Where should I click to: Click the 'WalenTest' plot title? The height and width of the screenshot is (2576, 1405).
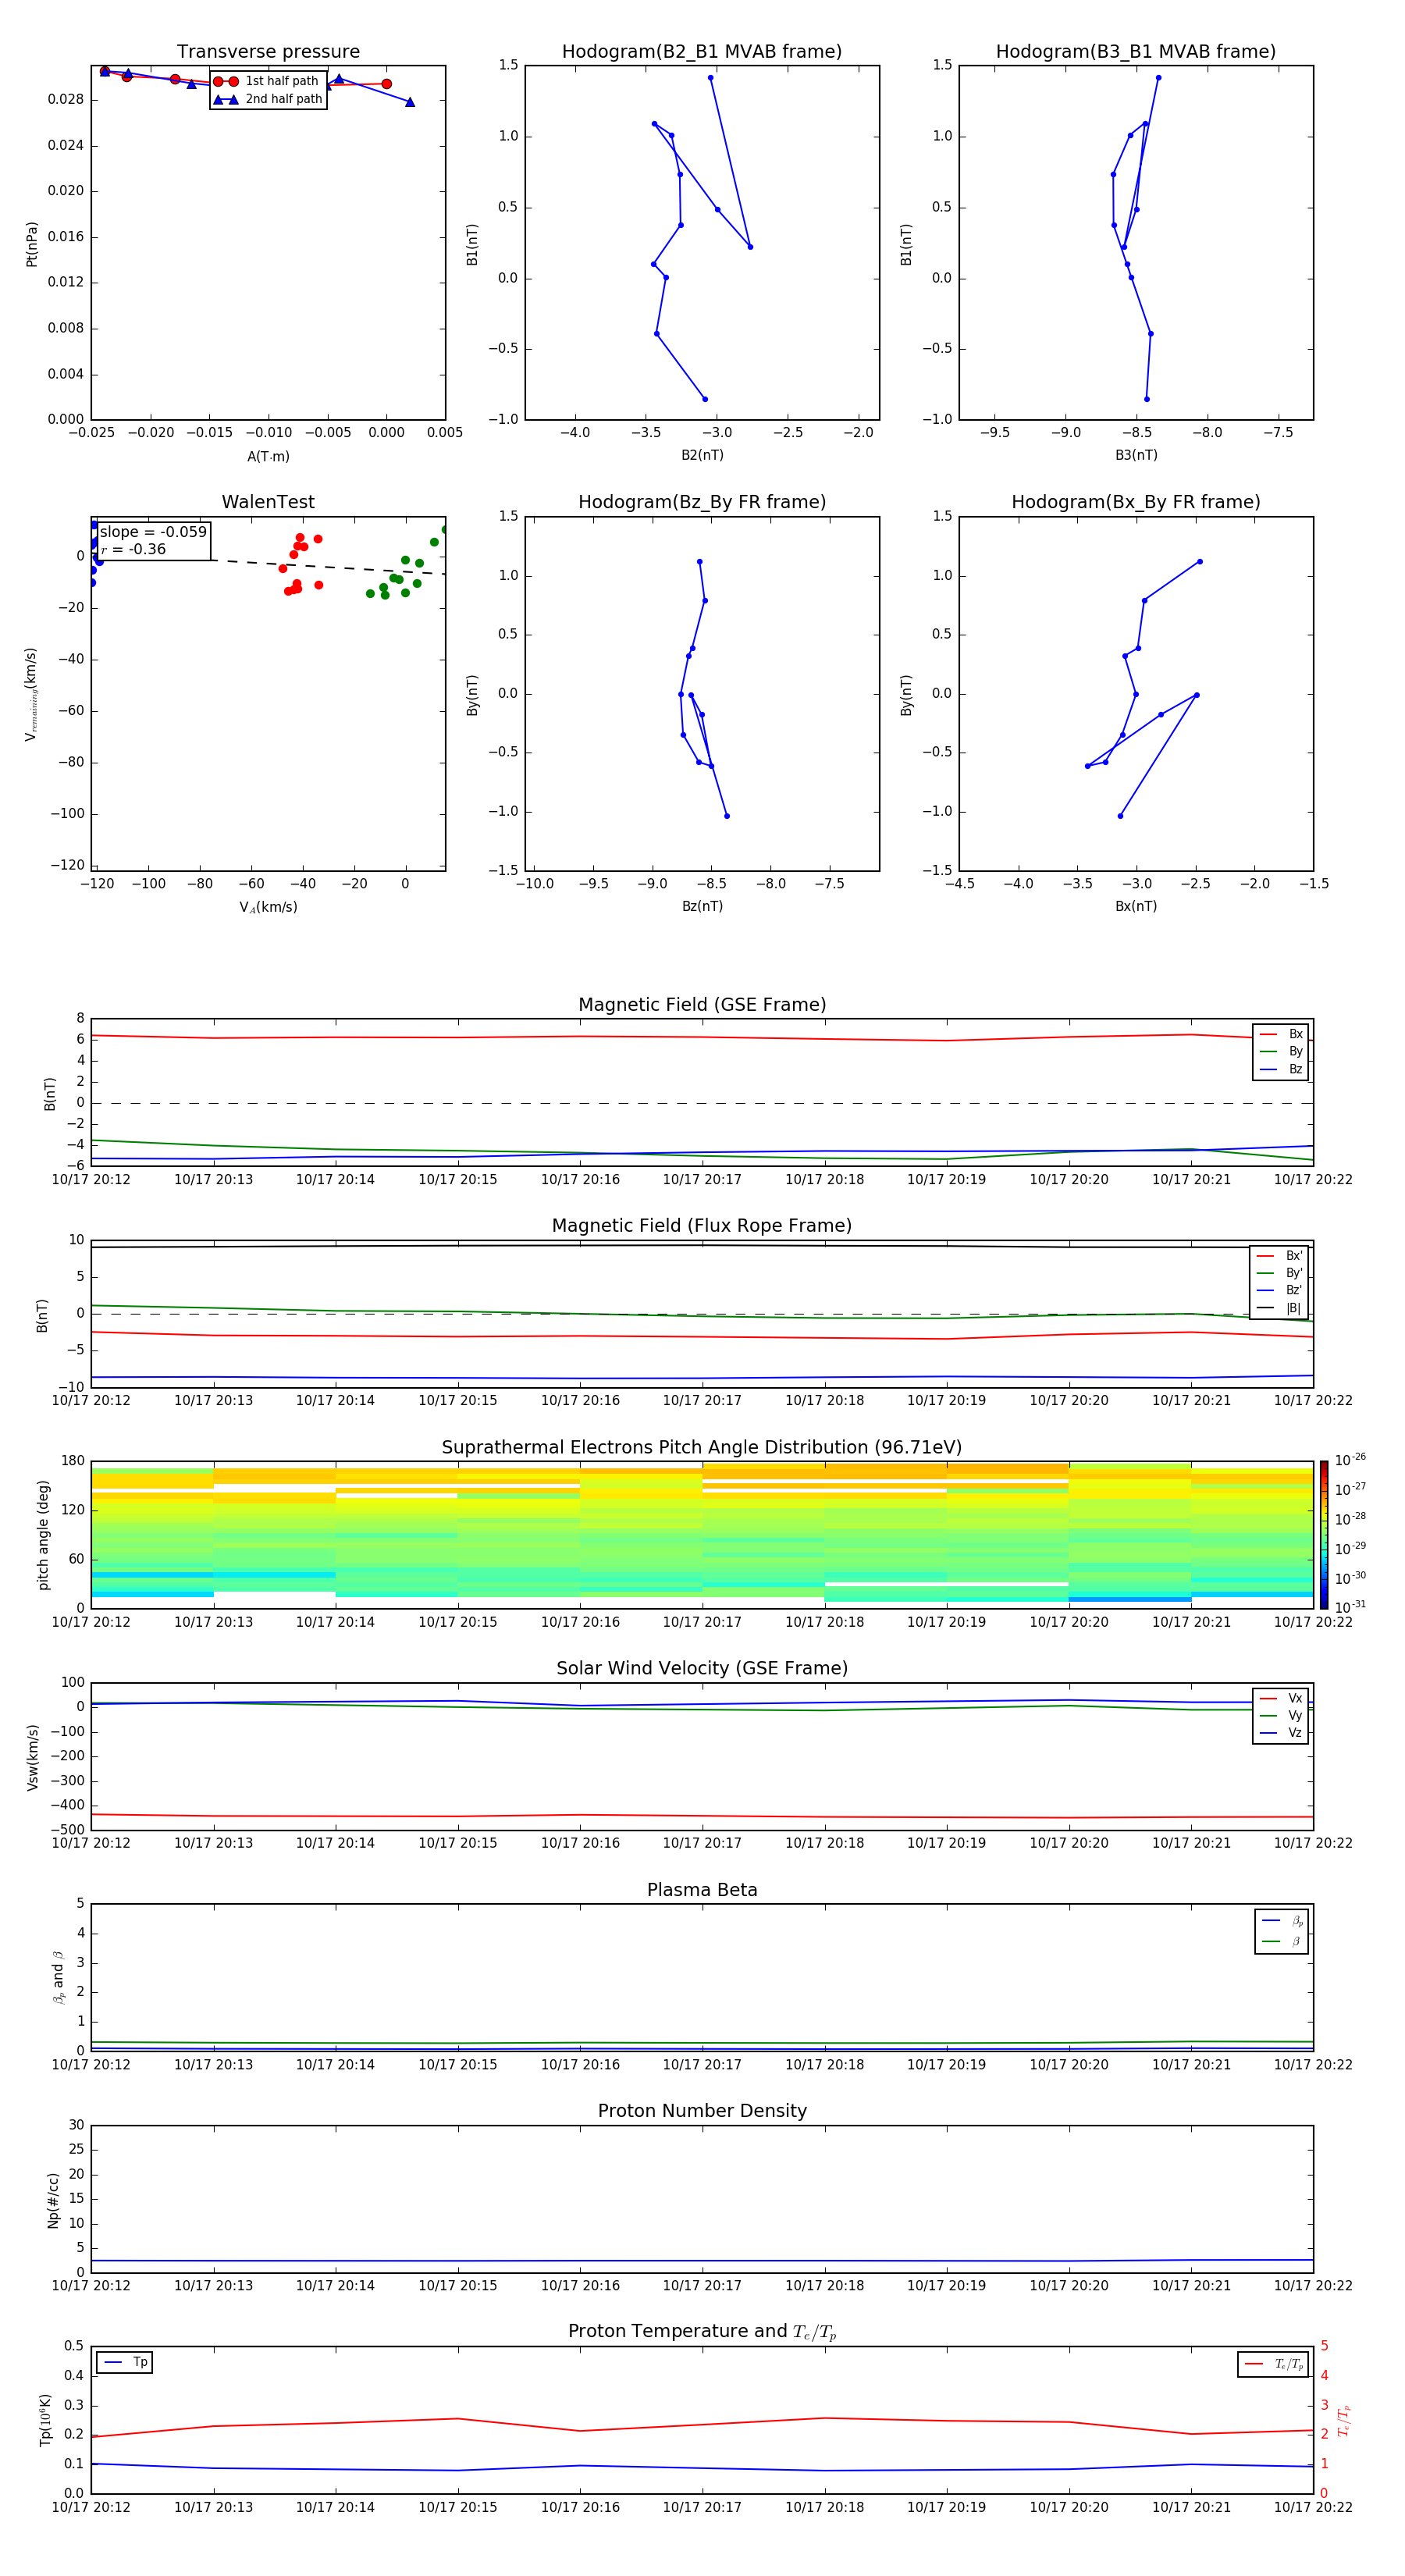pyautogui.click(x=268, y=502)
